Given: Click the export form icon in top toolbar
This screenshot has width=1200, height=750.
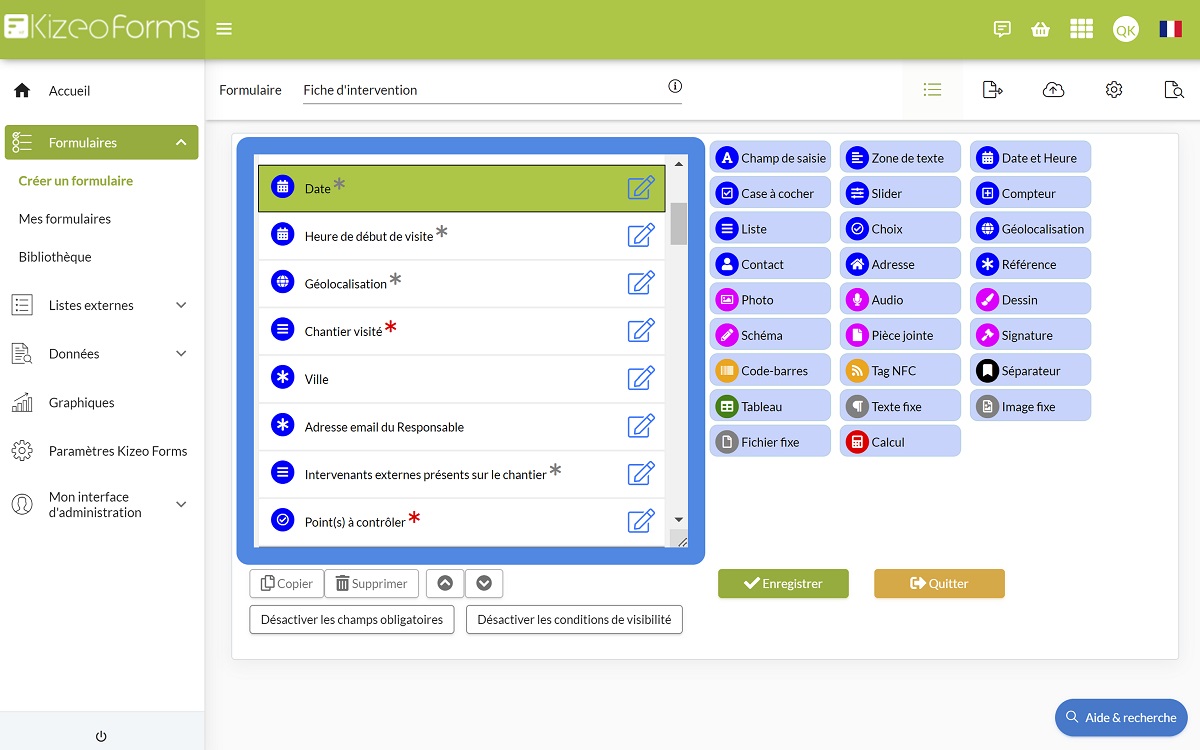Looking at the screenshot, I should coord(992,90).
